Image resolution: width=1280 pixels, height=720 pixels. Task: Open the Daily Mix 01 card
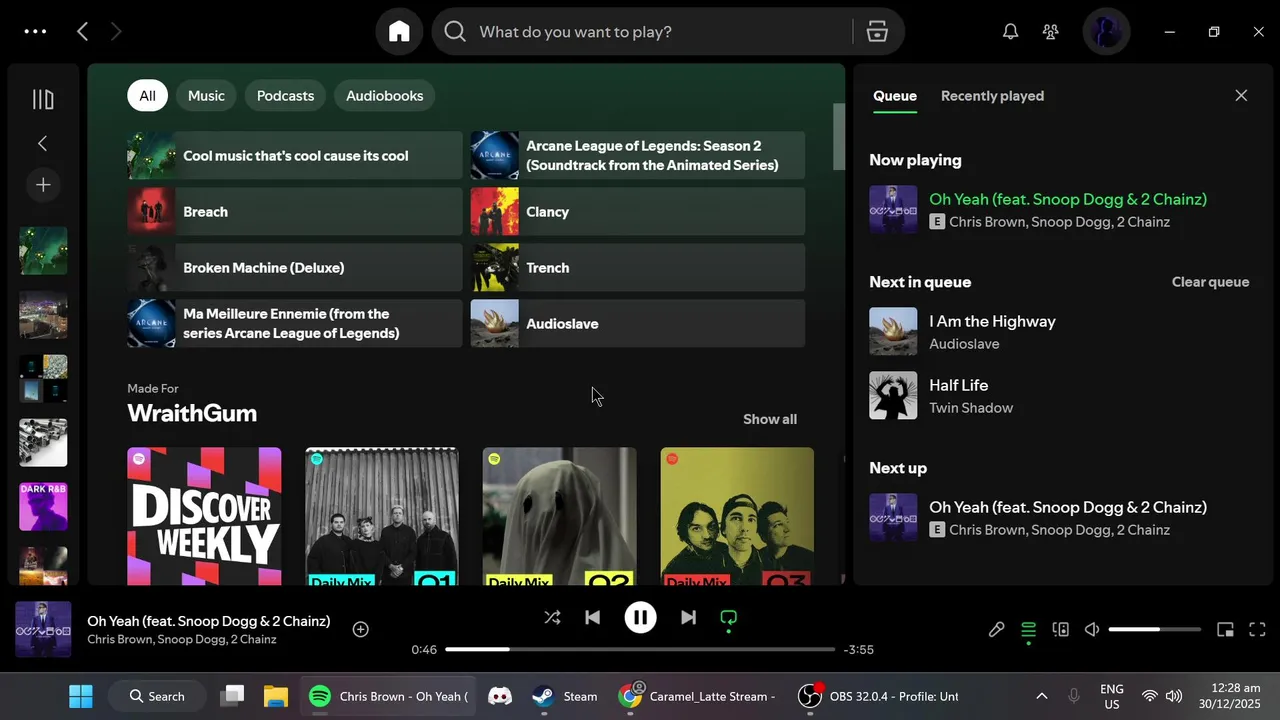pyautogui.click(x=382, y=516)
